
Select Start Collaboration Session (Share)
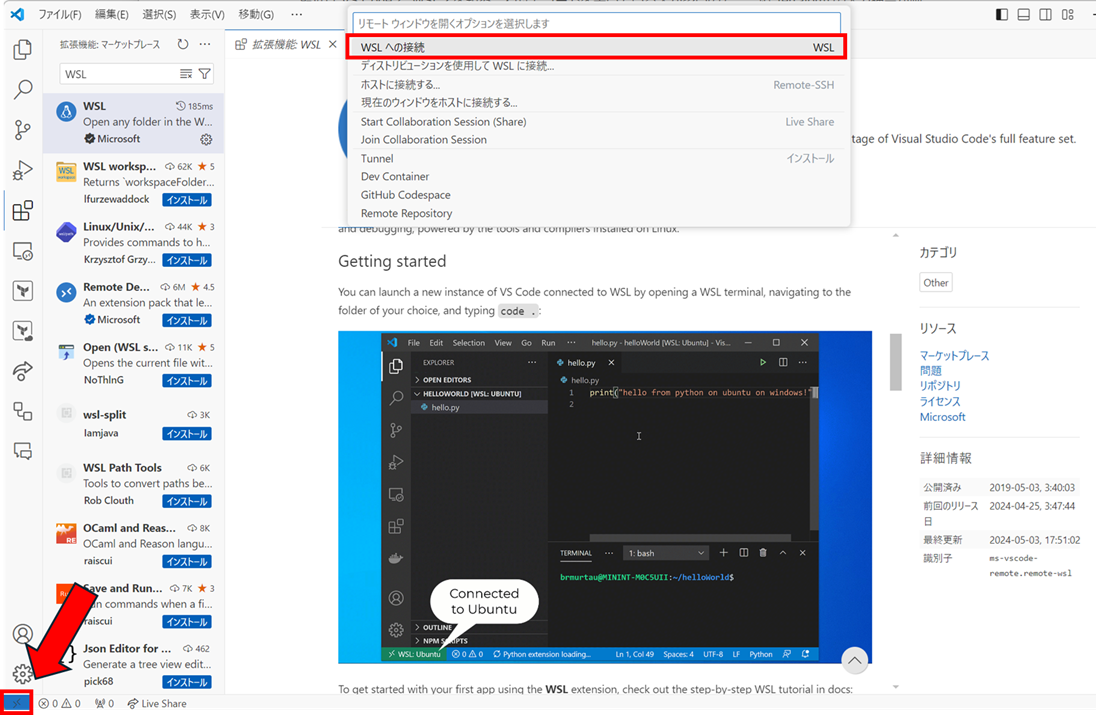point(598,122)
